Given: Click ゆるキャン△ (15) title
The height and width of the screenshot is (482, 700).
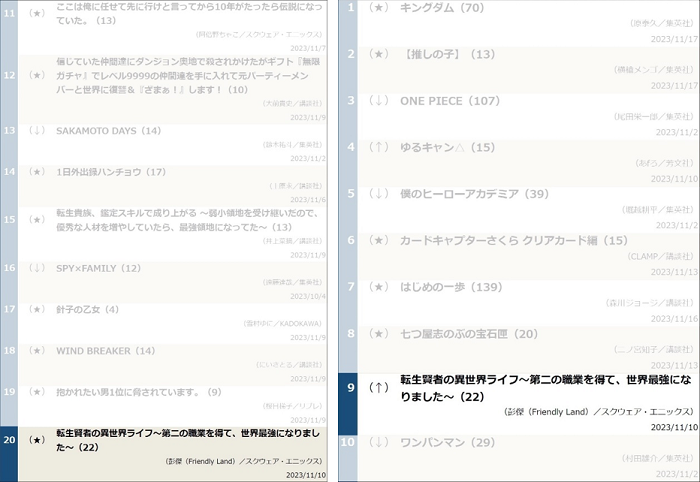Looking at the screenshot, I should pos(448,147).
